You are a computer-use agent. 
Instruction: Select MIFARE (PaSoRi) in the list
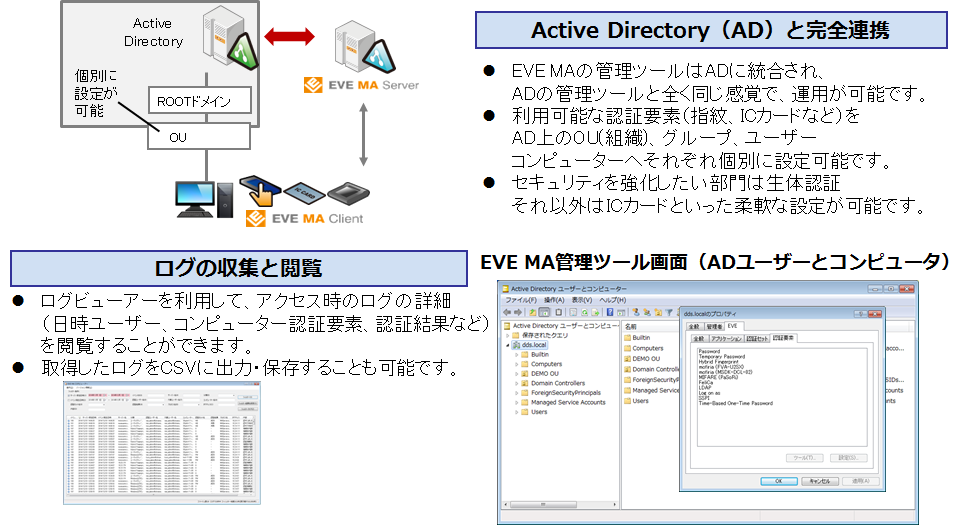click(718, 377)
